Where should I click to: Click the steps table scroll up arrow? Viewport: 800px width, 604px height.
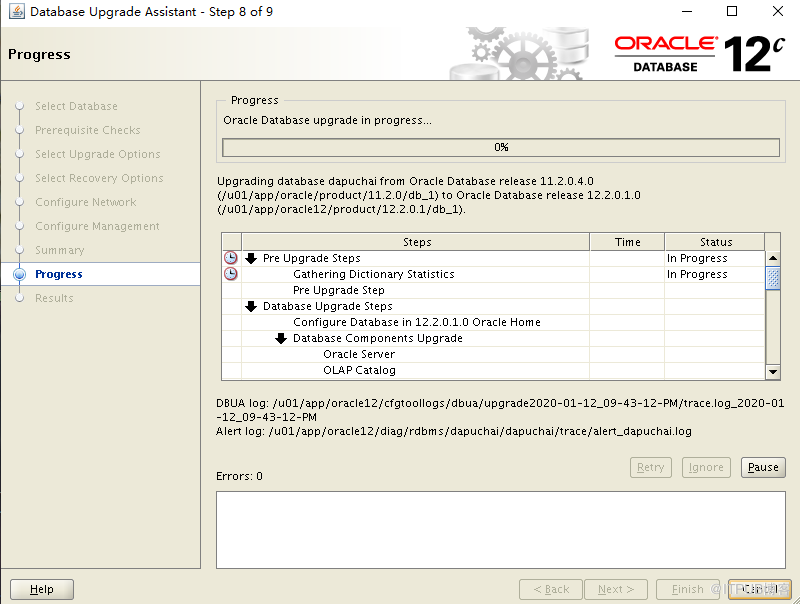pyautogui.click(x=773, y=258)
